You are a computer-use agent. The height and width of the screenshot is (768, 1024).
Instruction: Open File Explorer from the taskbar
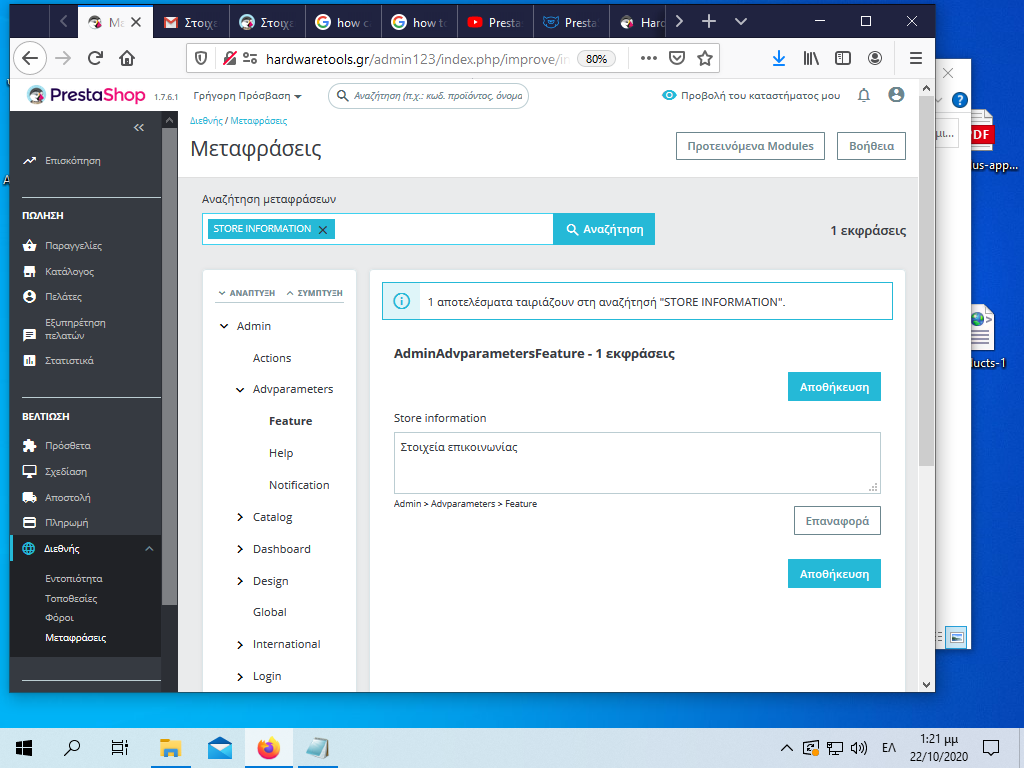pos(170,748)
